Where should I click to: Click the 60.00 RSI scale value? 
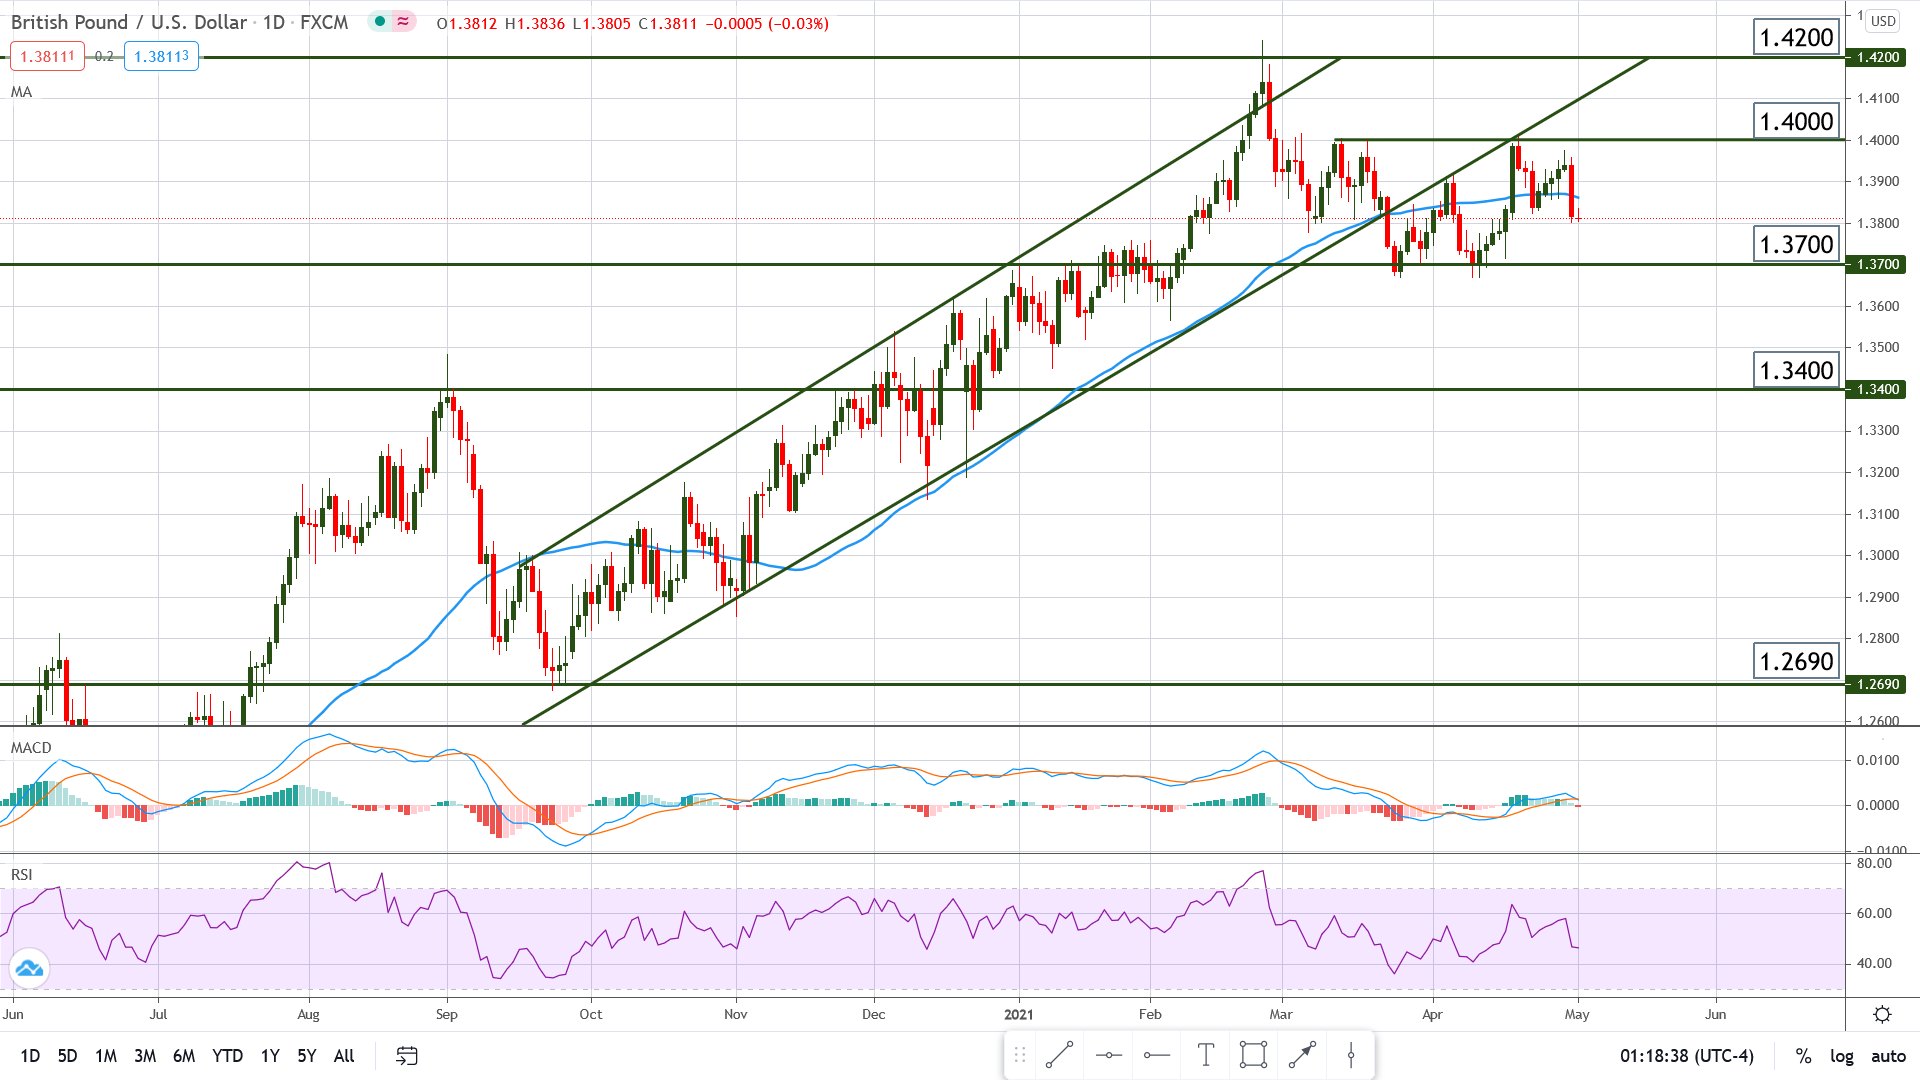[x=1875, y=913]
